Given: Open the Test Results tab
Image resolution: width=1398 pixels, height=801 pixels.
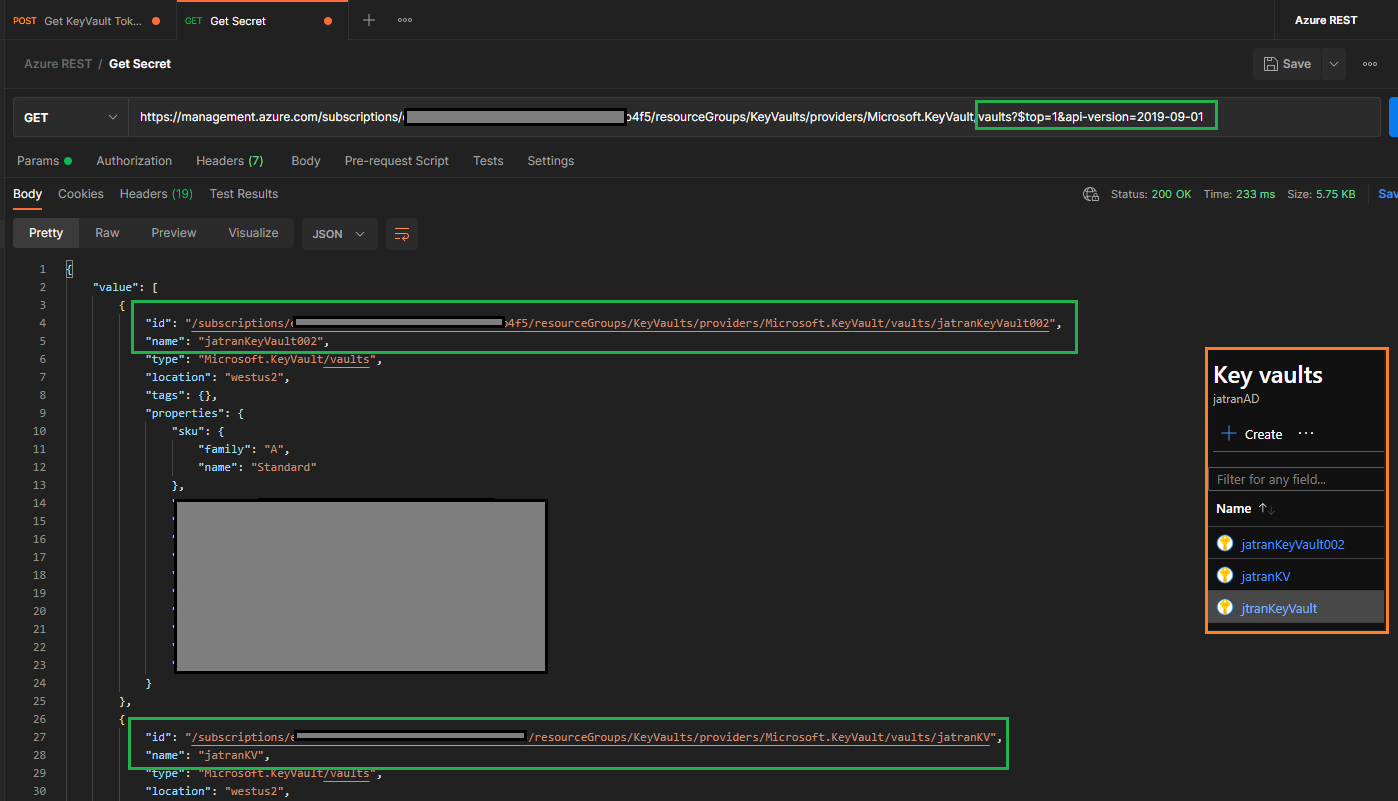Looking at the screenshot, I should coord(243,193).
